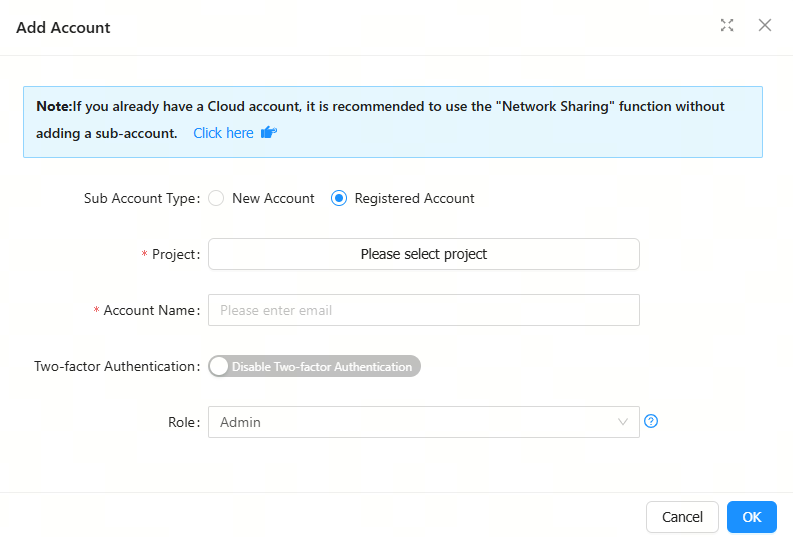Close the Add Account dialog
793x537 pixels.
click(765, 26)
